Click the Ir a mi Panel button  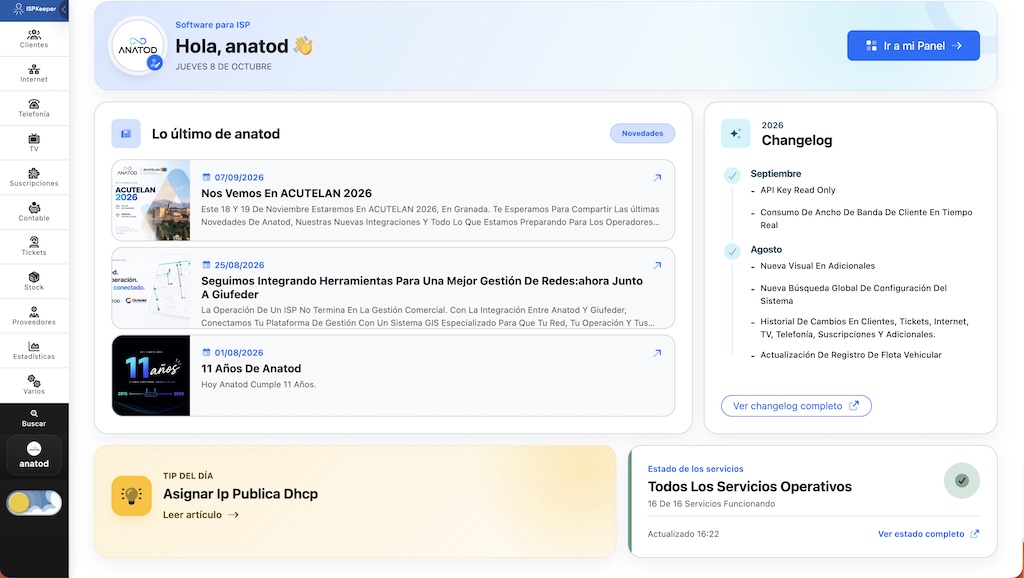(913, 46)
